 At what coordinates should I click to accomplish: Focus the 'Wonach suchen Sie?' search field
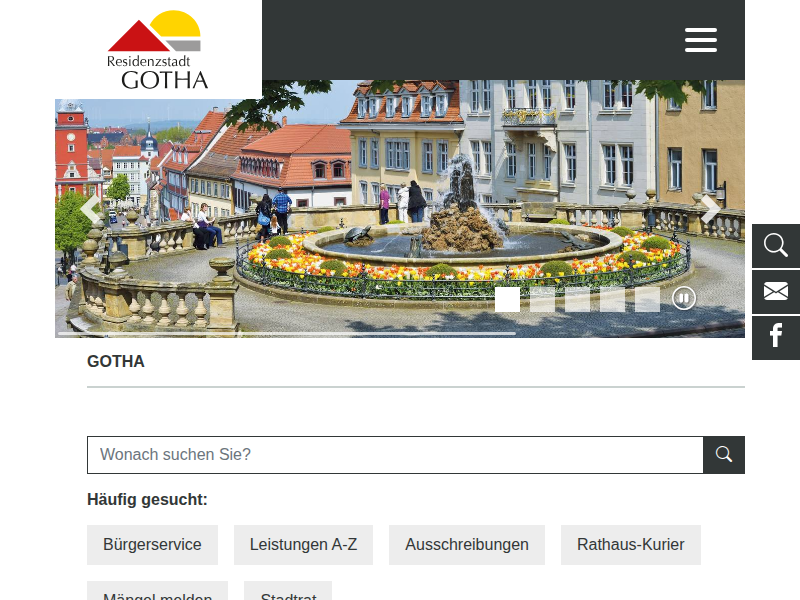coord(395,455)
